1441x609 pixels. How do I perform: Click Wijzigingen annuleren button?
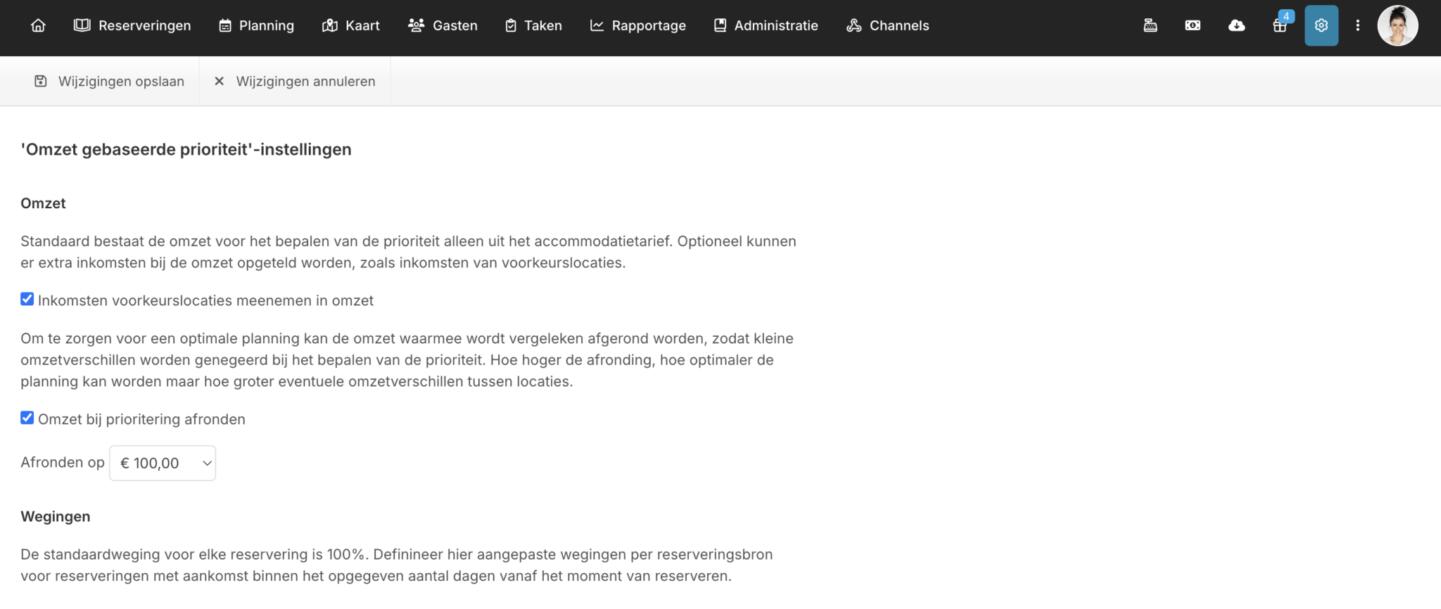[x=295, y=81]
